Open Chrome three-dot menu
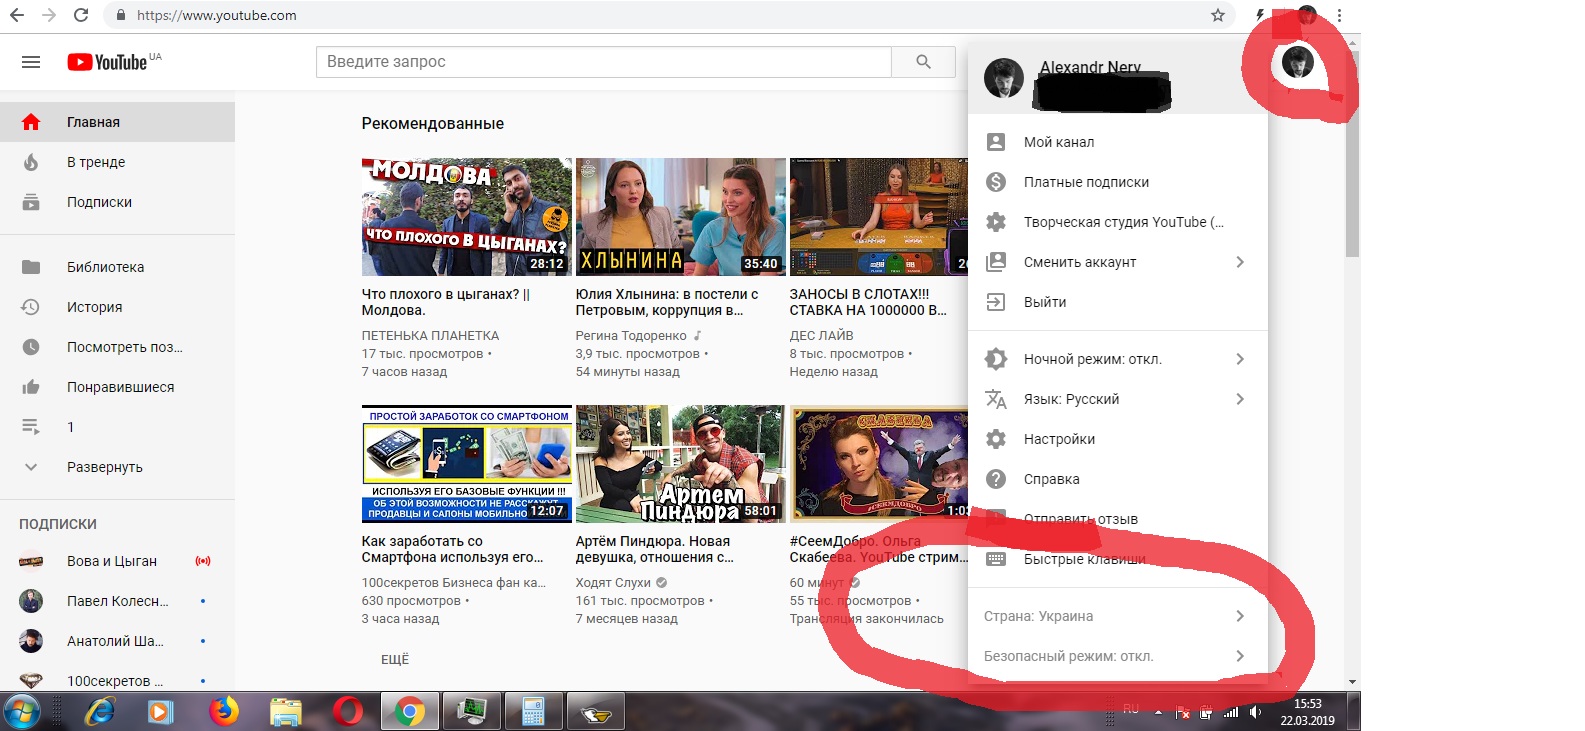Image resolution: width=1585 pixels, height=731 pixels. click(x=1339, y=15)
